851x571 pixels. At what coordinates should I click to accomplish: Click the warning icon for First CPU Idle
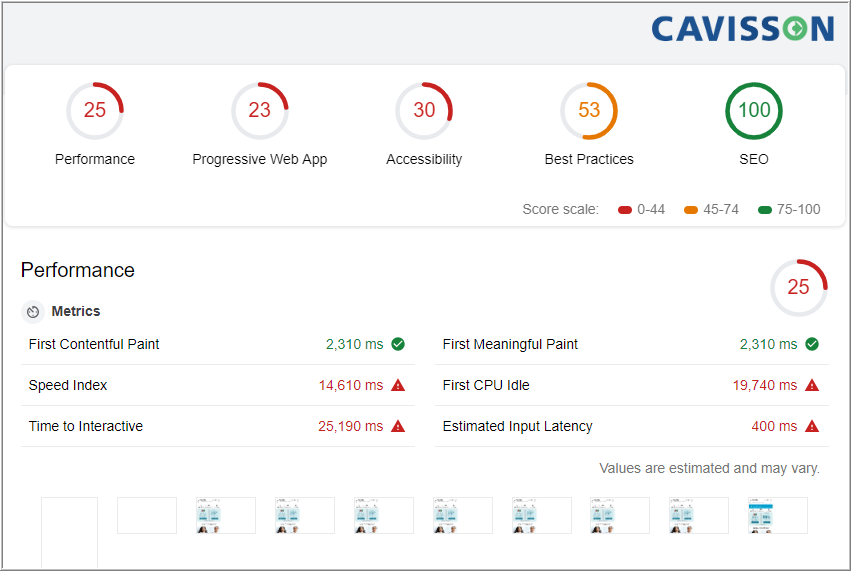(x=812, y=385)
